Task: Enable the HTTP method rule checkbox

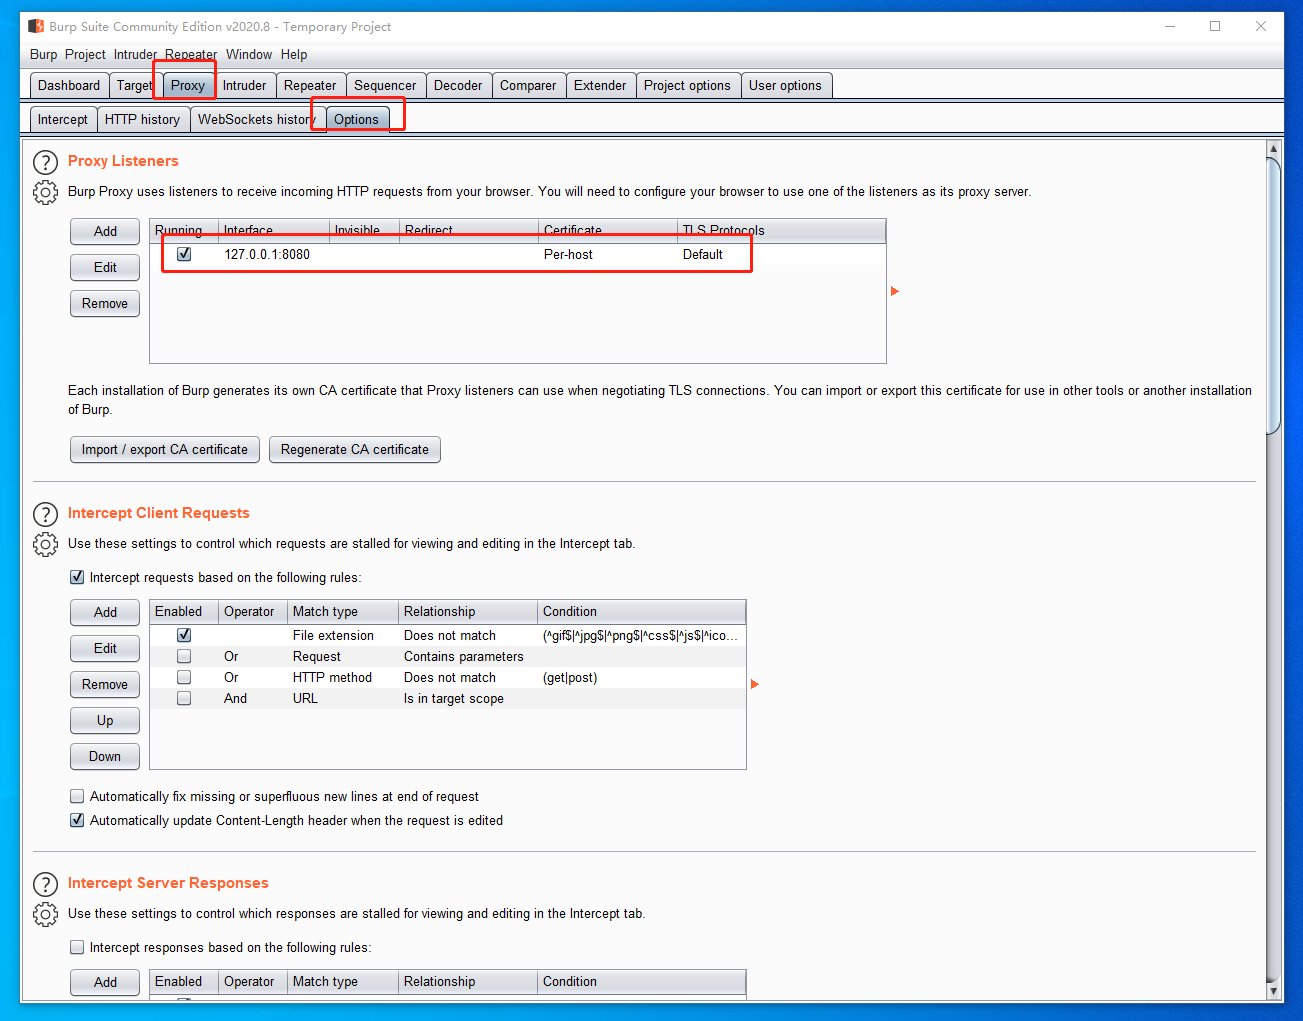Action: [184, 677]
